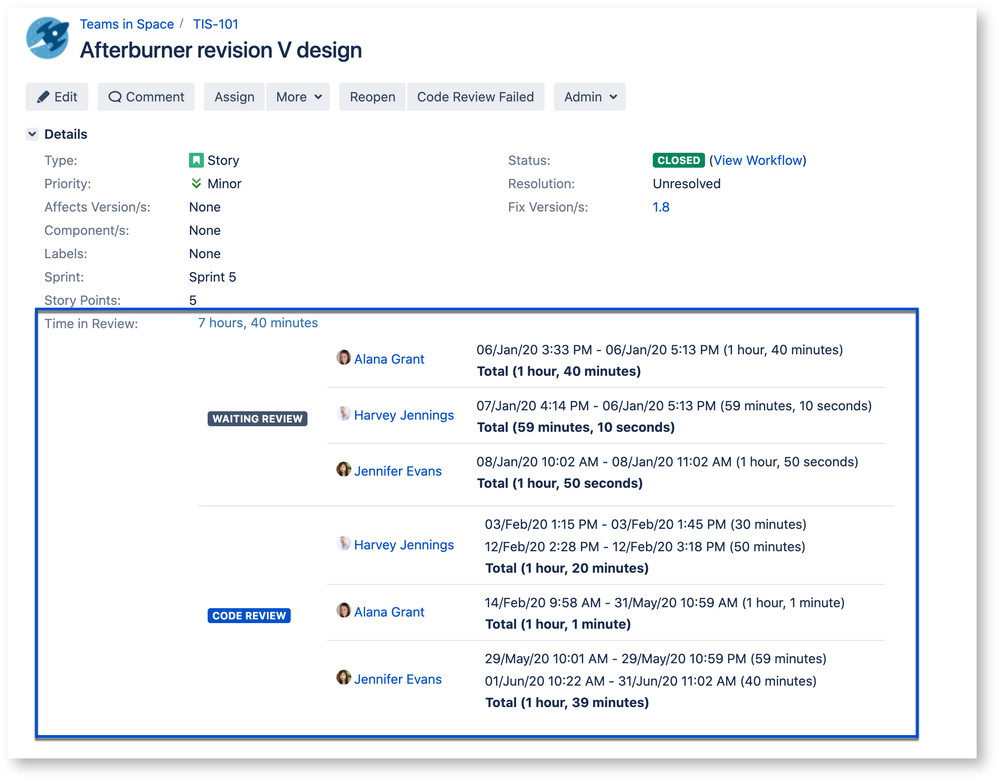Click the 06/Jan/20 3:33 PM time entry
Screen dimensions: 999x781
659,350
